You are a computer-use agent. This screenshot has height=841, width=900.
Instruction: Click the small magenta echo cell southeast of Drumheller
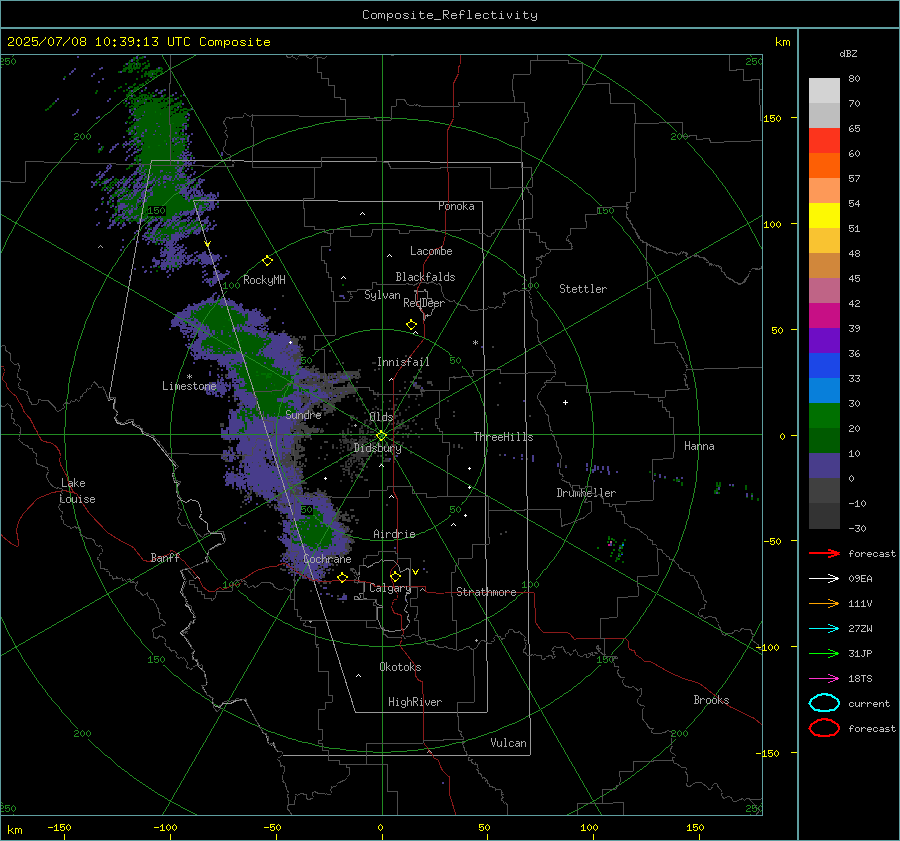(x=610, y=542)
